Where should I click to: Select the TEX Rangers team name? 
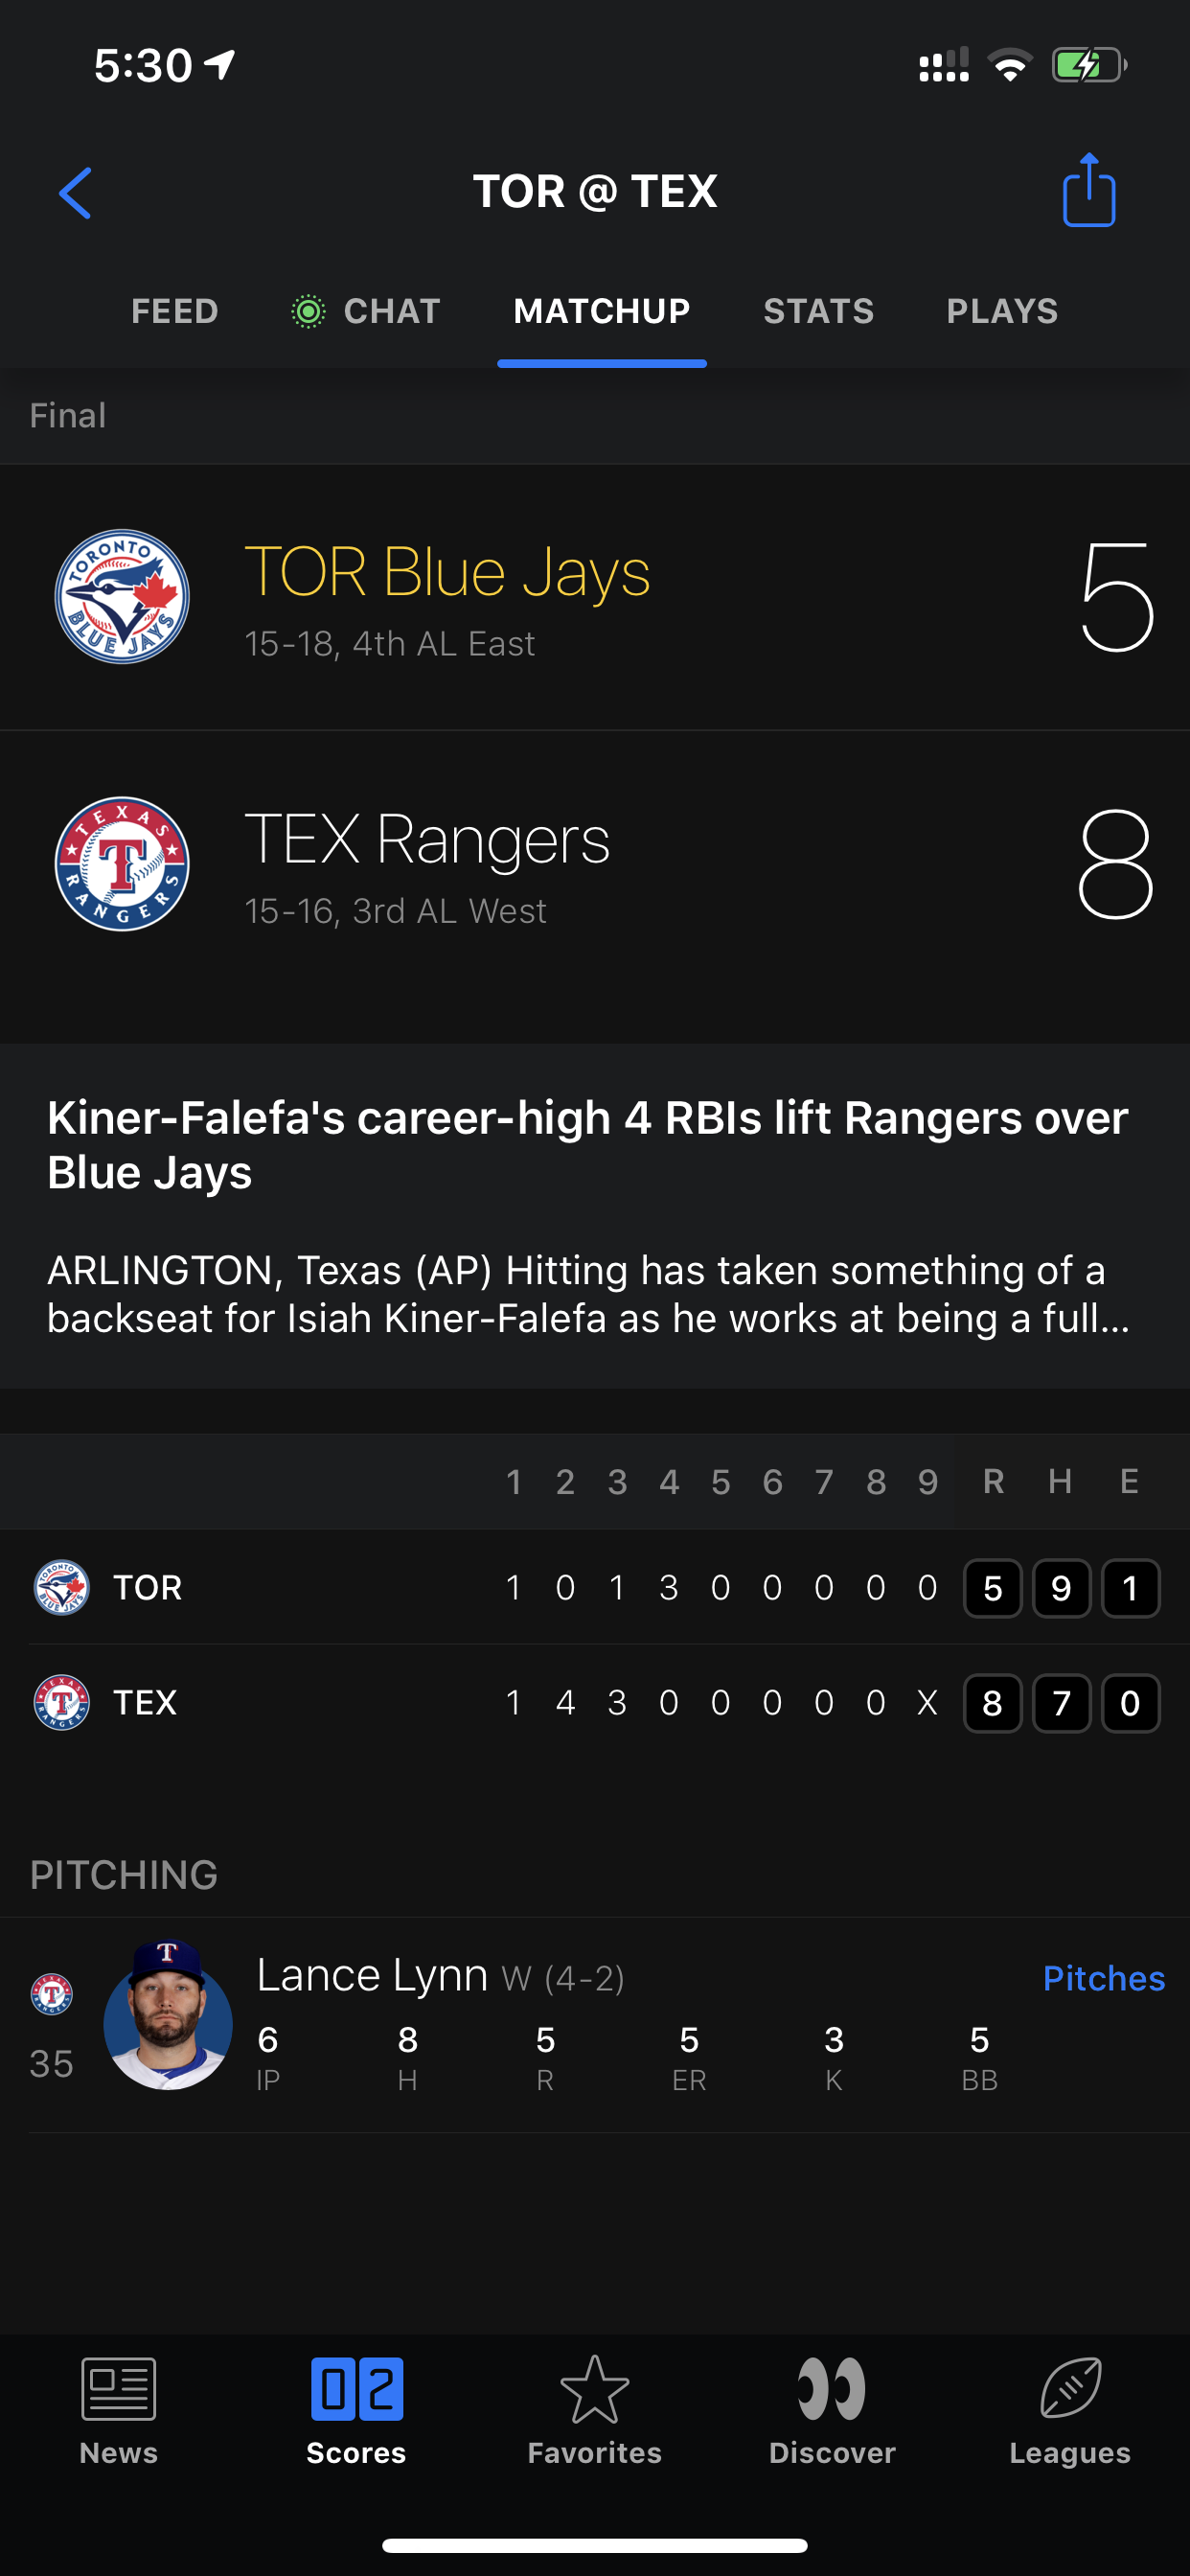coord(427,840)
